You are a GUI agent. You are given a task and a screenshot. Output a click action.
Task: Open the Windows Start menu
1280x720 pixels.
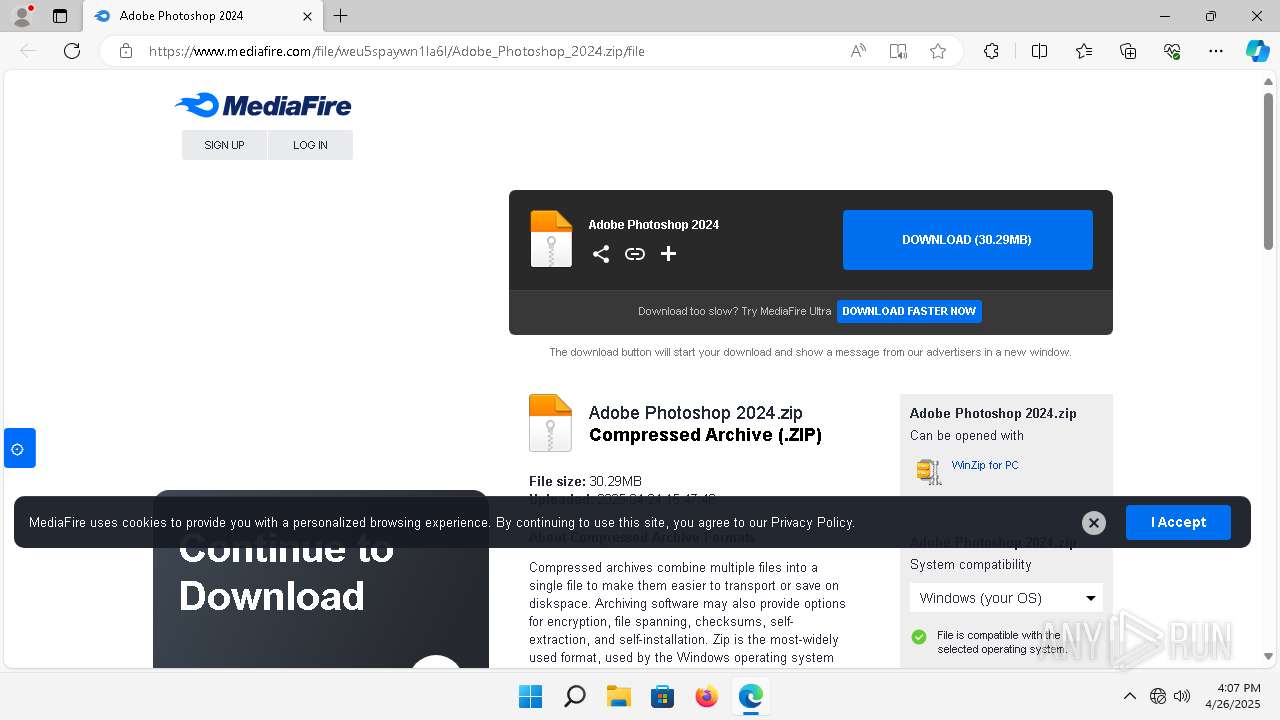tap(530, 696)
